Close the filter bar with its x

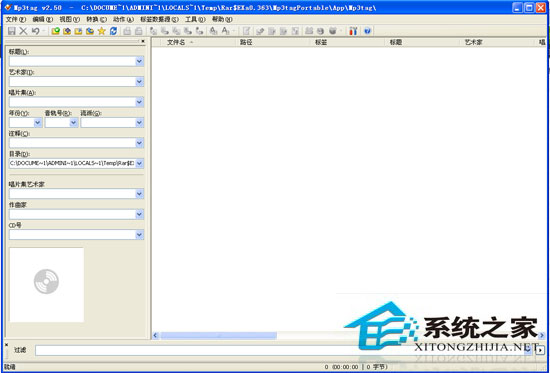(x=6, y=345)
